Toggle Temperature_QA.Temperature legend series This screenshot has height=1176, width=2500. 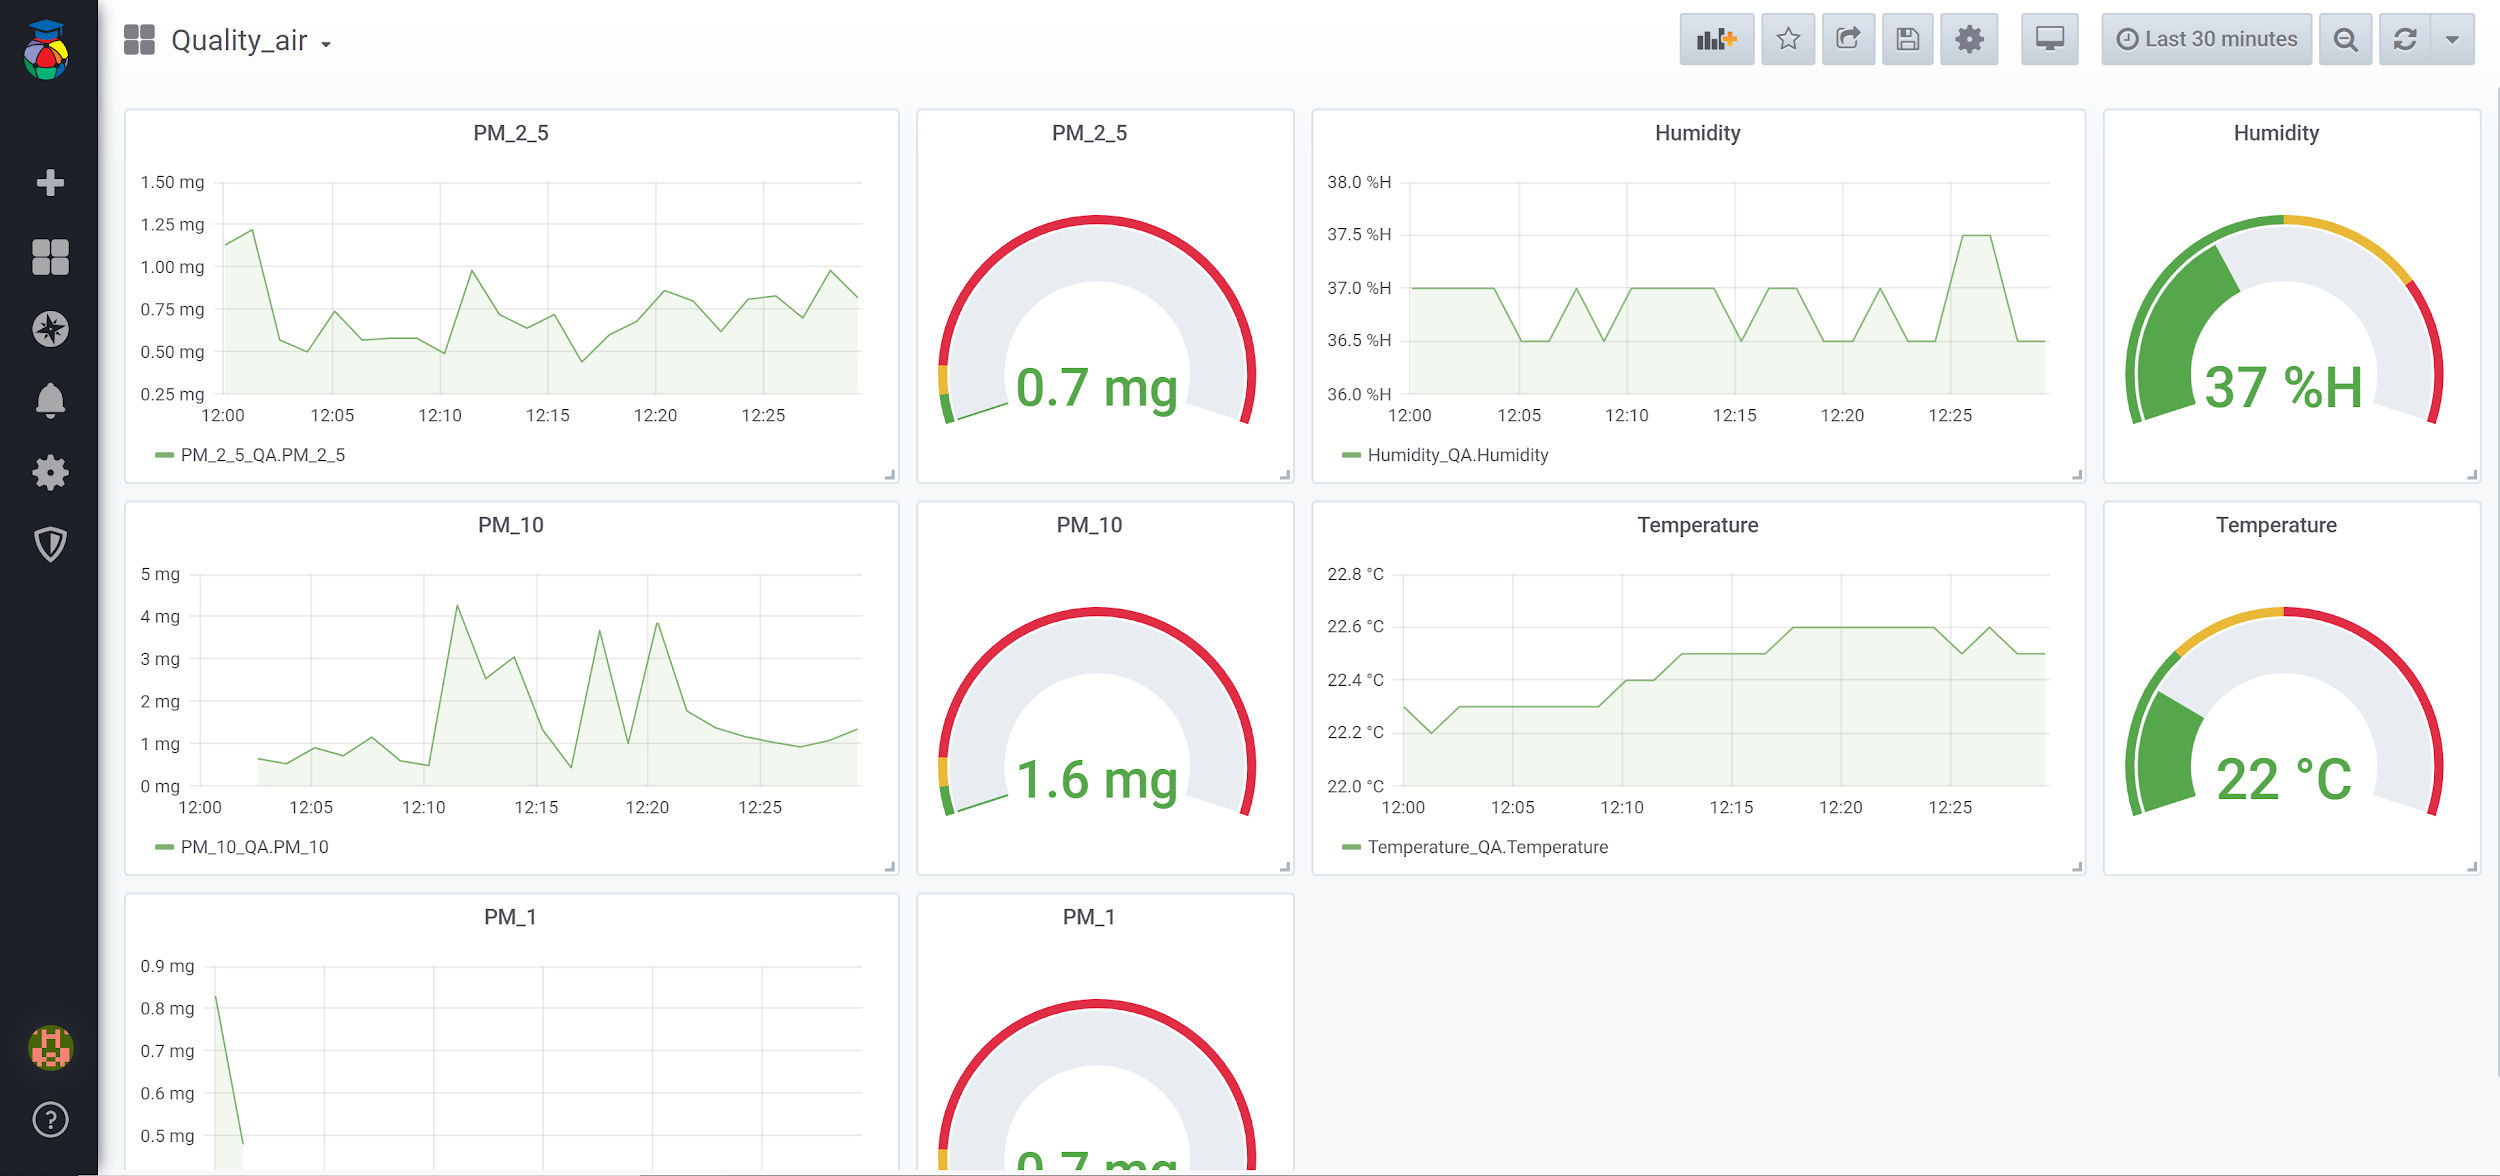point(1487,847)
